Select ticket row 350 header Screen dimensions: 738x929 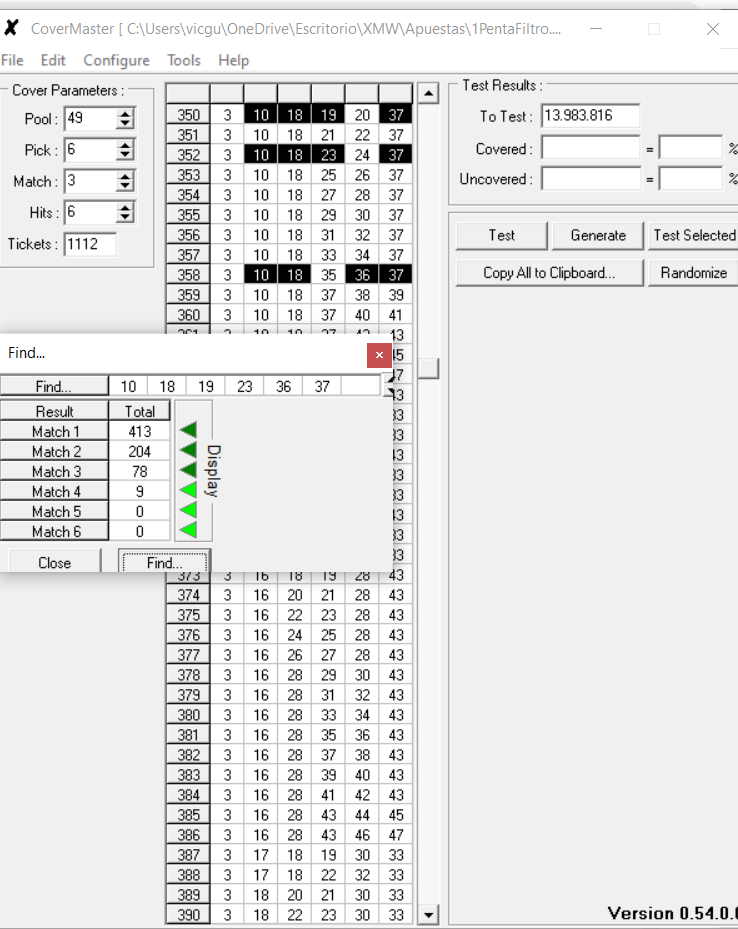[188, 114]
